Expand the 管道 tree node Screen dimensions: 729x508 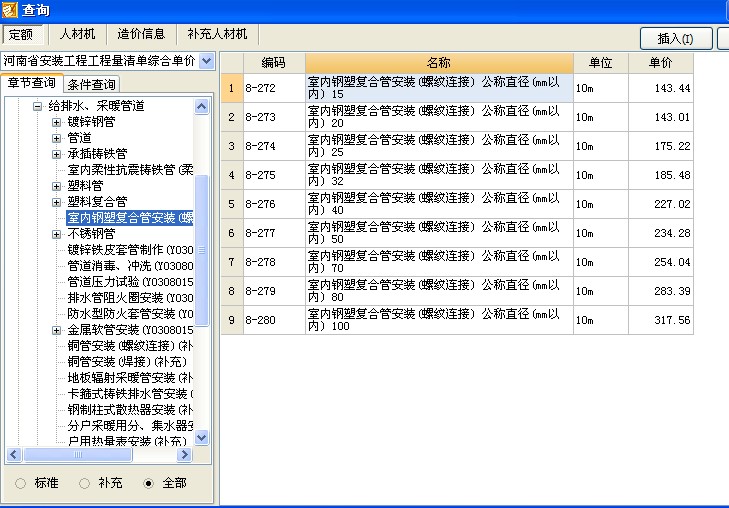(56, 138)
